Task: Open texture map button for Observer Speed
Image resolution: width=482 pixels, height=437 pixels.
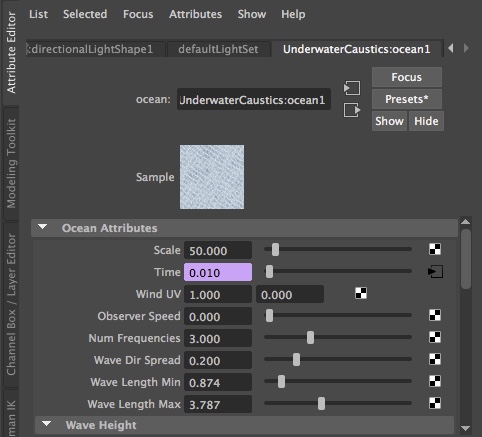Action: 435,315
